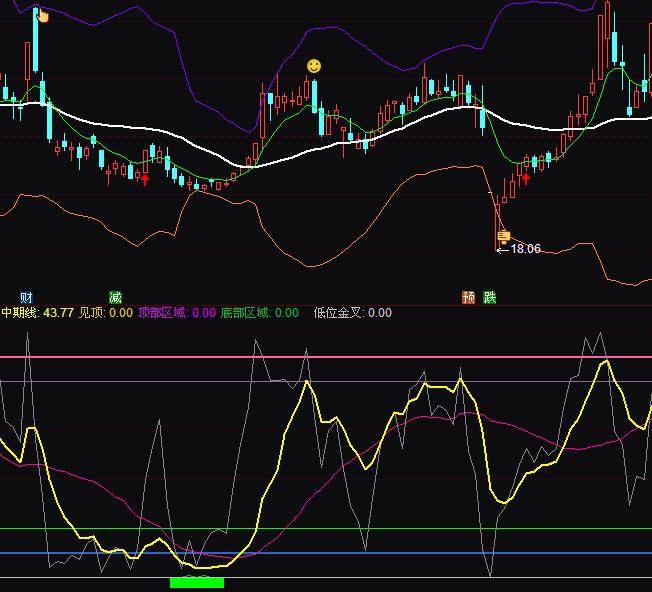Viewport: 652px width, 592px height.
Task: Click the cyan candlestick below the smiley
Action: coord(314,95)
